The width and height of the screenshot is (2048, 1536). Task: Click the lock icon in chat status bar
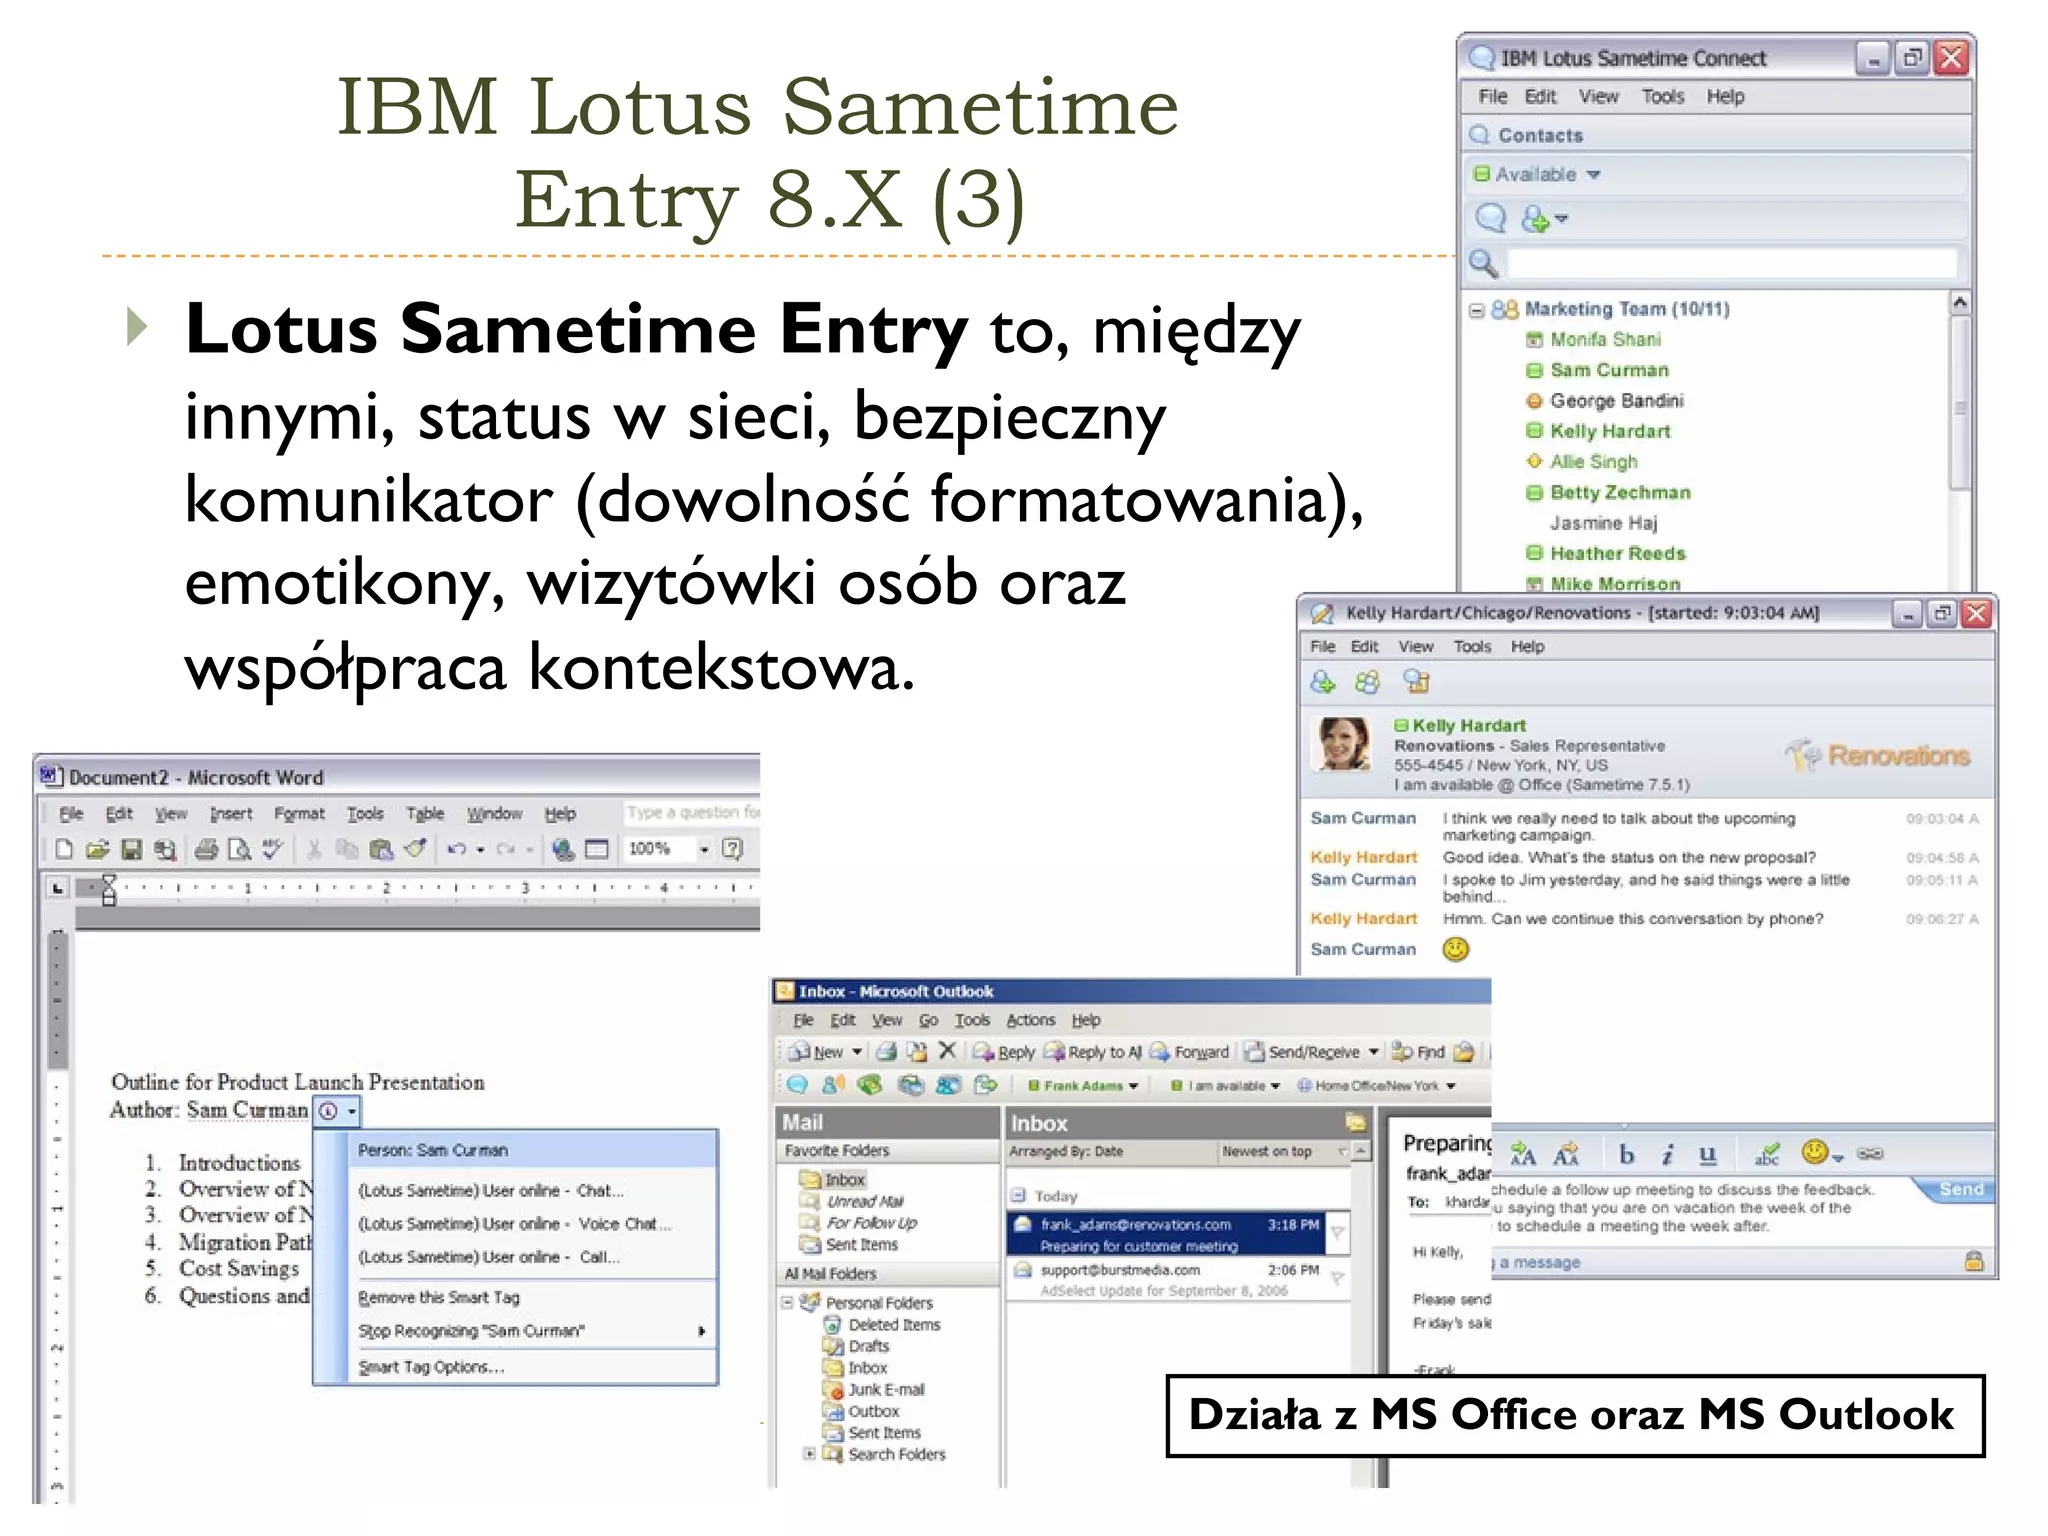[1974, 1261]
